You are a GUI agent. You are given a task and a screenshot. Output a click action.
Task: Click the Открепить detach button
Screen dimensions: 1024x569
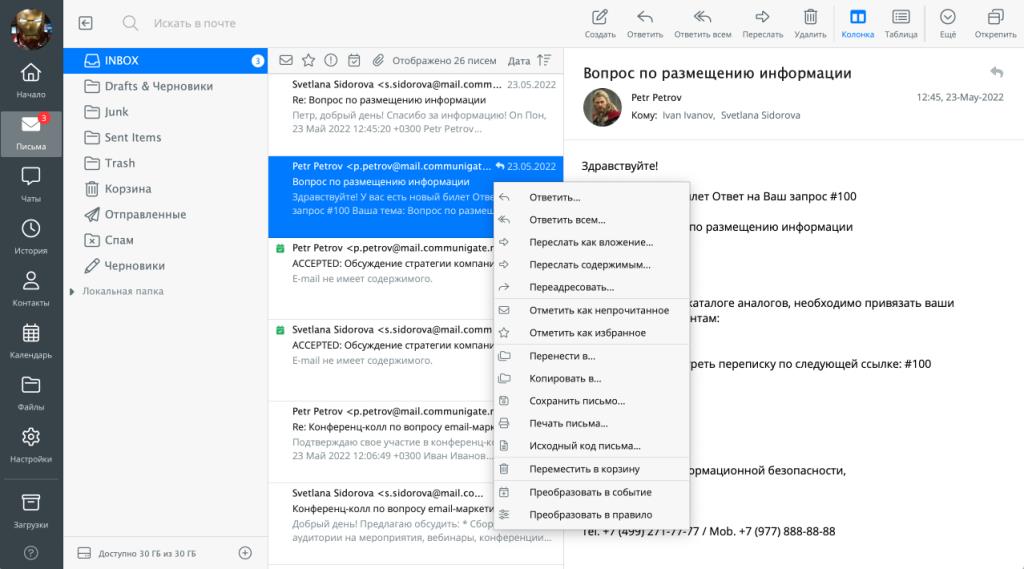tap(995, 24)
